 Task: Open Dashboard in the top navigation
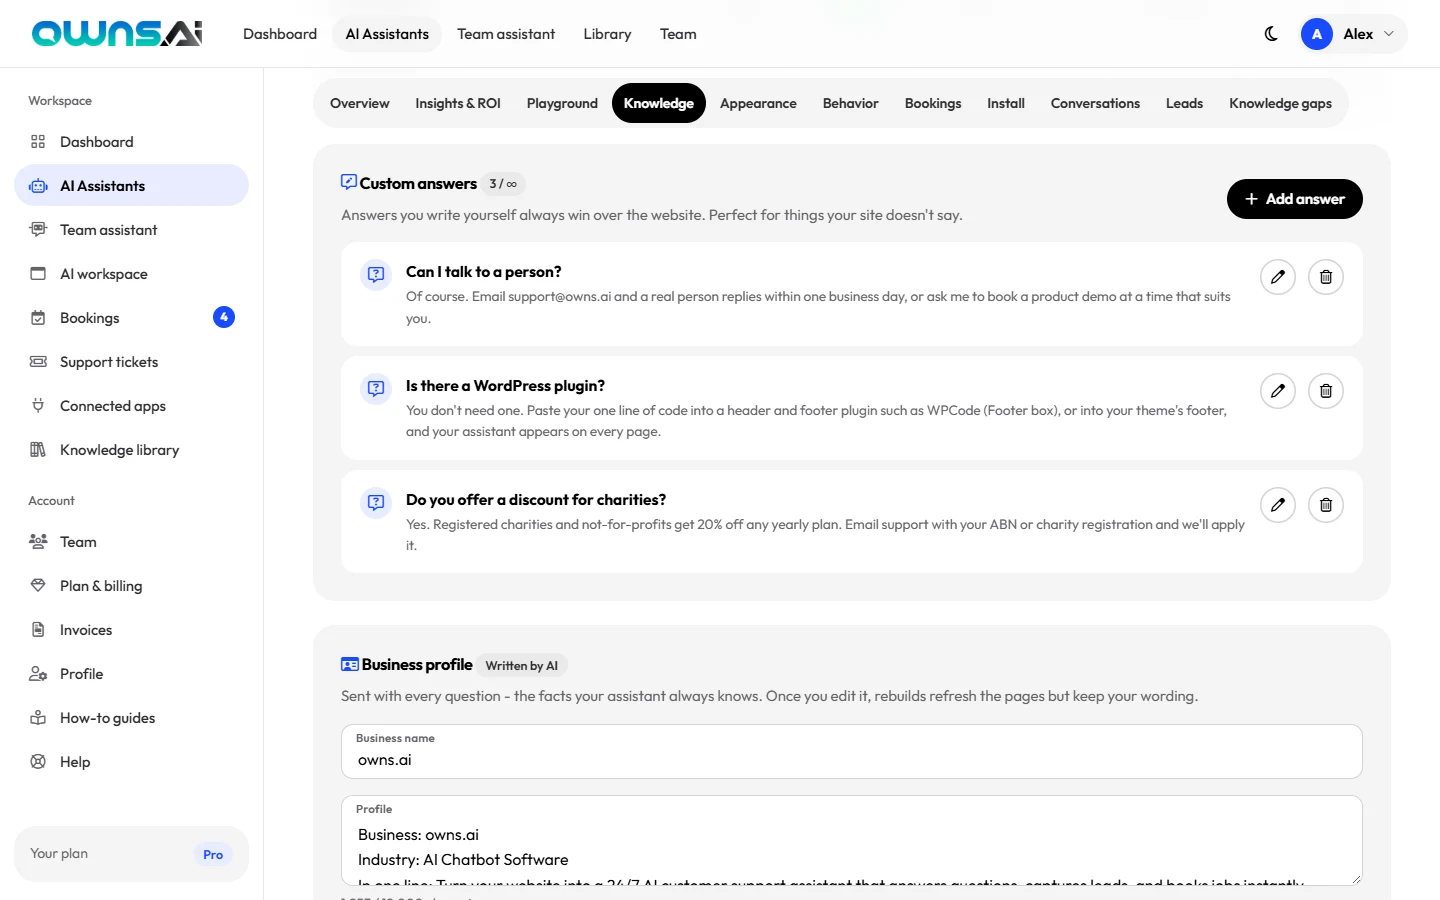coord(280,34)
